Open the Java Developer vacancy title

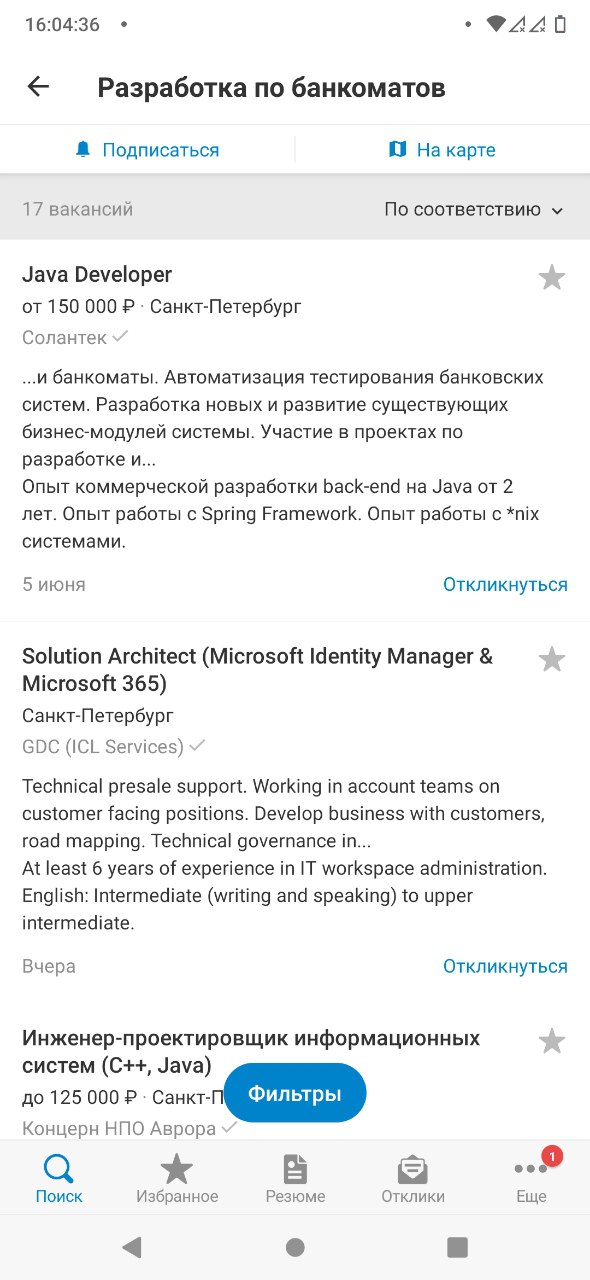pyautogui.click(x=97, y=275)
